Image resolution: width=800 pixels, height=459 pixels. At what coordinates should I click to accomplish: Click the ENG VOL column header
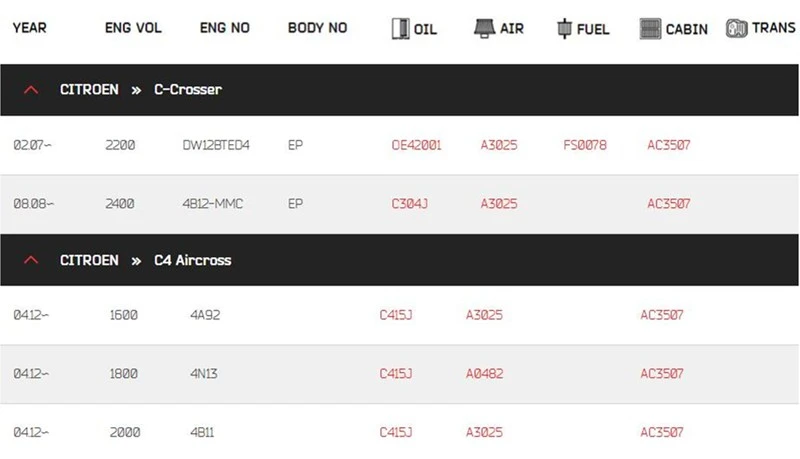[133, 28]
